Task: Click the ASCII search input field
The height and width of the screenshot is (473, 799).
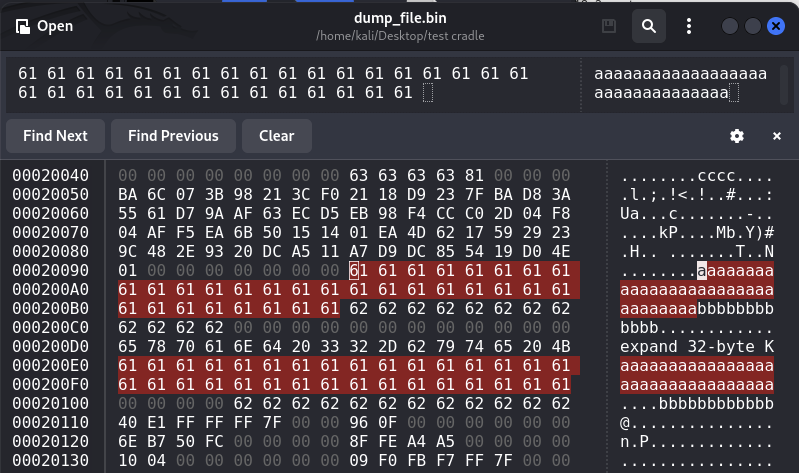Action: 680,84
